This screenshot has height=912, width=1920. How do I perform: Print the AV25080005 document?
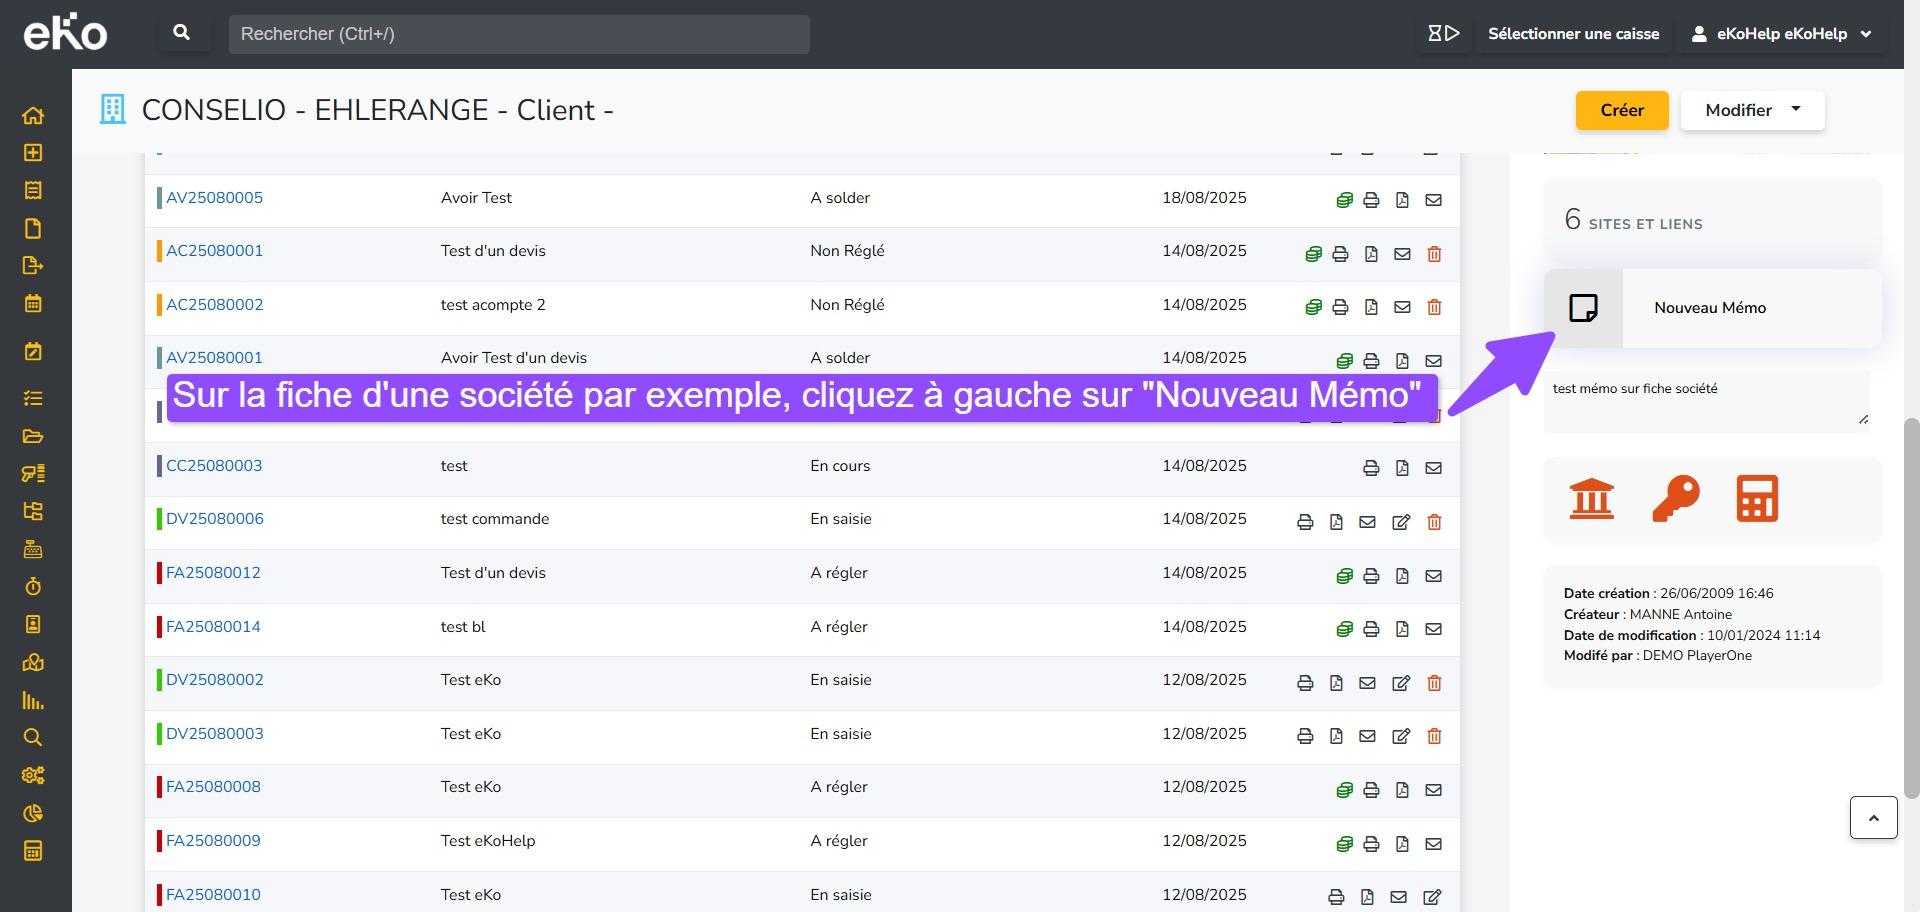click(1371, 200)
